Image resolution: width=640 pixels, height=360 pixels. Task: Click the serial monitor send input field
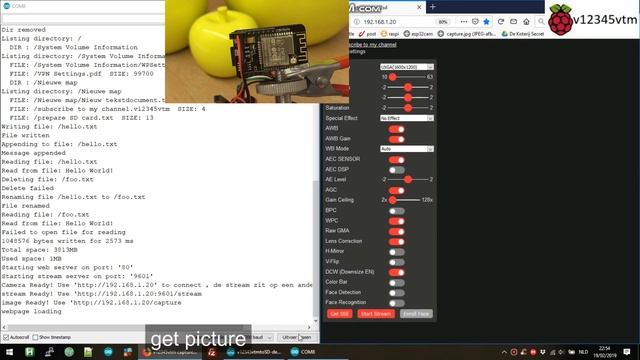click(83, 18)
